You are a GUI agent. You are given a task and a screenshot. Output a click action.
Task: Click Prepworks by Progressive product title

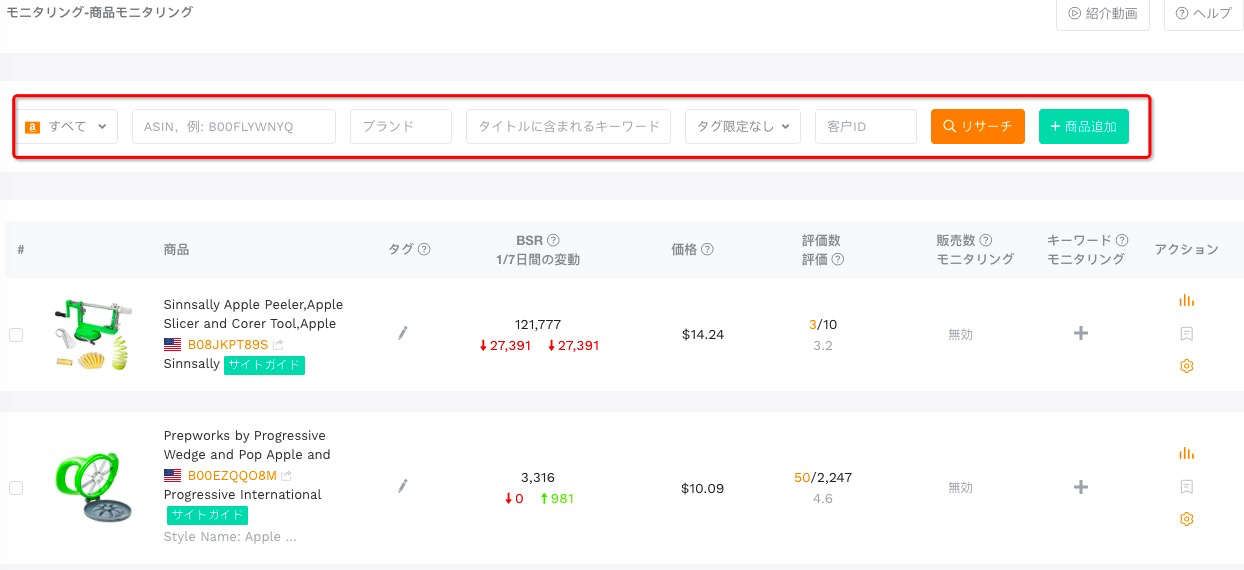[247, 445]
